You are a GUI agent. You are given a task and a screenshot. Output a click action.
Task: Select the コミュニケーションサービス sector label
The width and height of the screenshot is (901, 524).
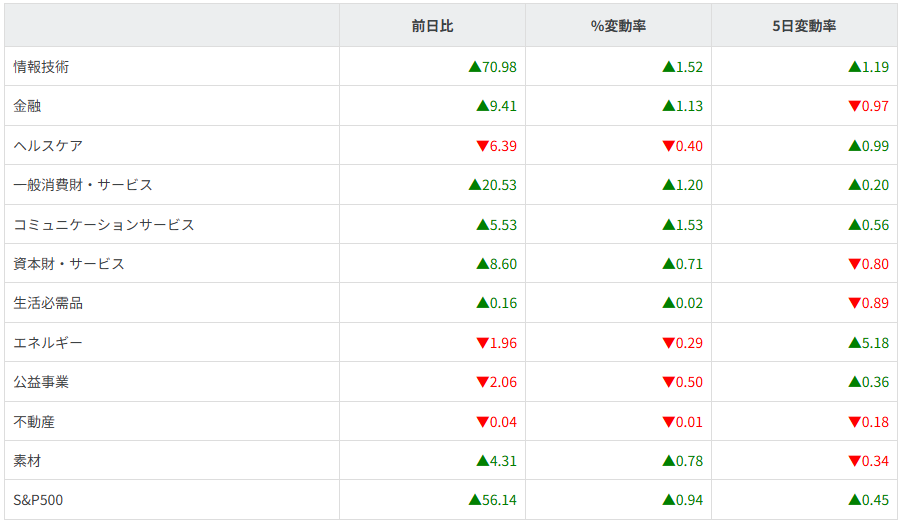point(104,225)
